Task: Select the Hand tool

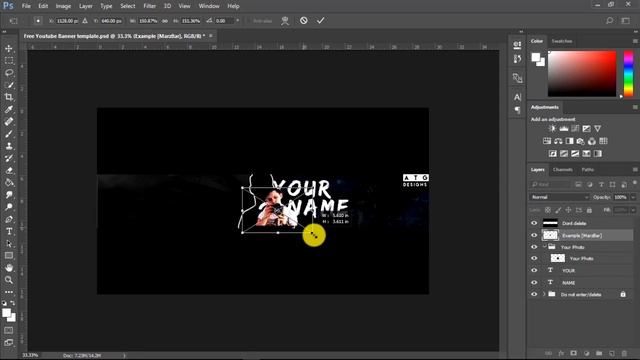Action: point(9,268)
